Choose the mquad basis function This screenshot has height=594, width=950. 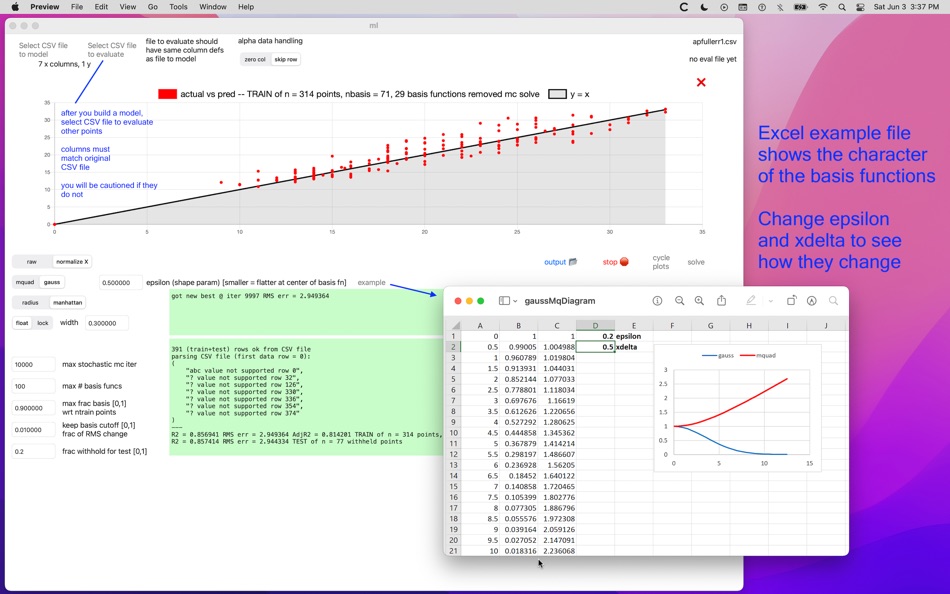(x=25, y=282)
